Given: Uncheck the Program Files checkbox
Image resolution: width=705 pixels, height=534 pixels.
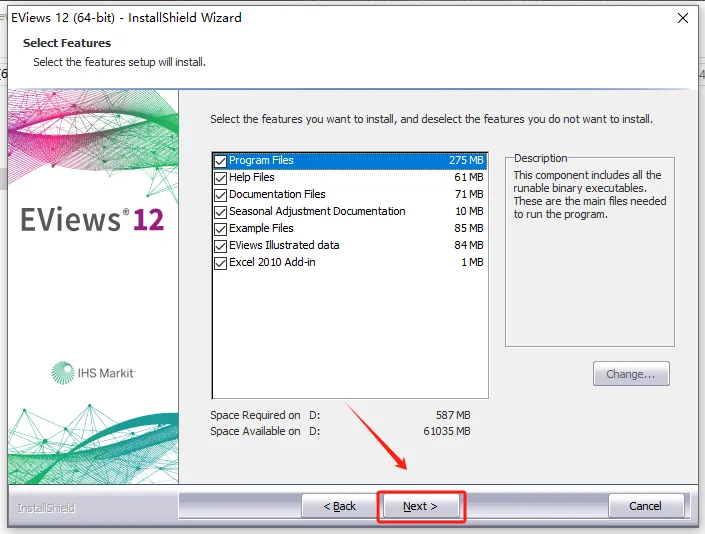Looking at the screenshot, I should 220,161.
